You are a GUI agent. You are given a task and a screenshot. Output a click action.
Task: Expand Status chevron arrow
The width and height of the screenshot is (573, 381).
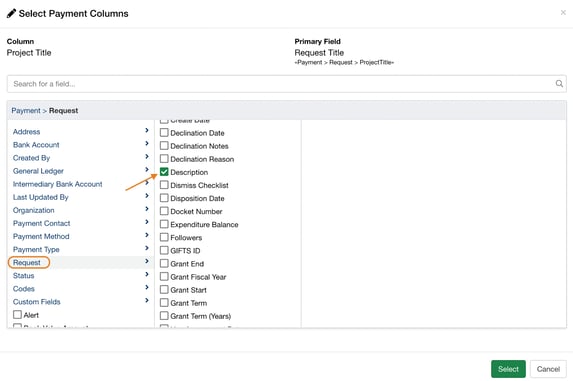pyautogui.click(x=147, y=274)
